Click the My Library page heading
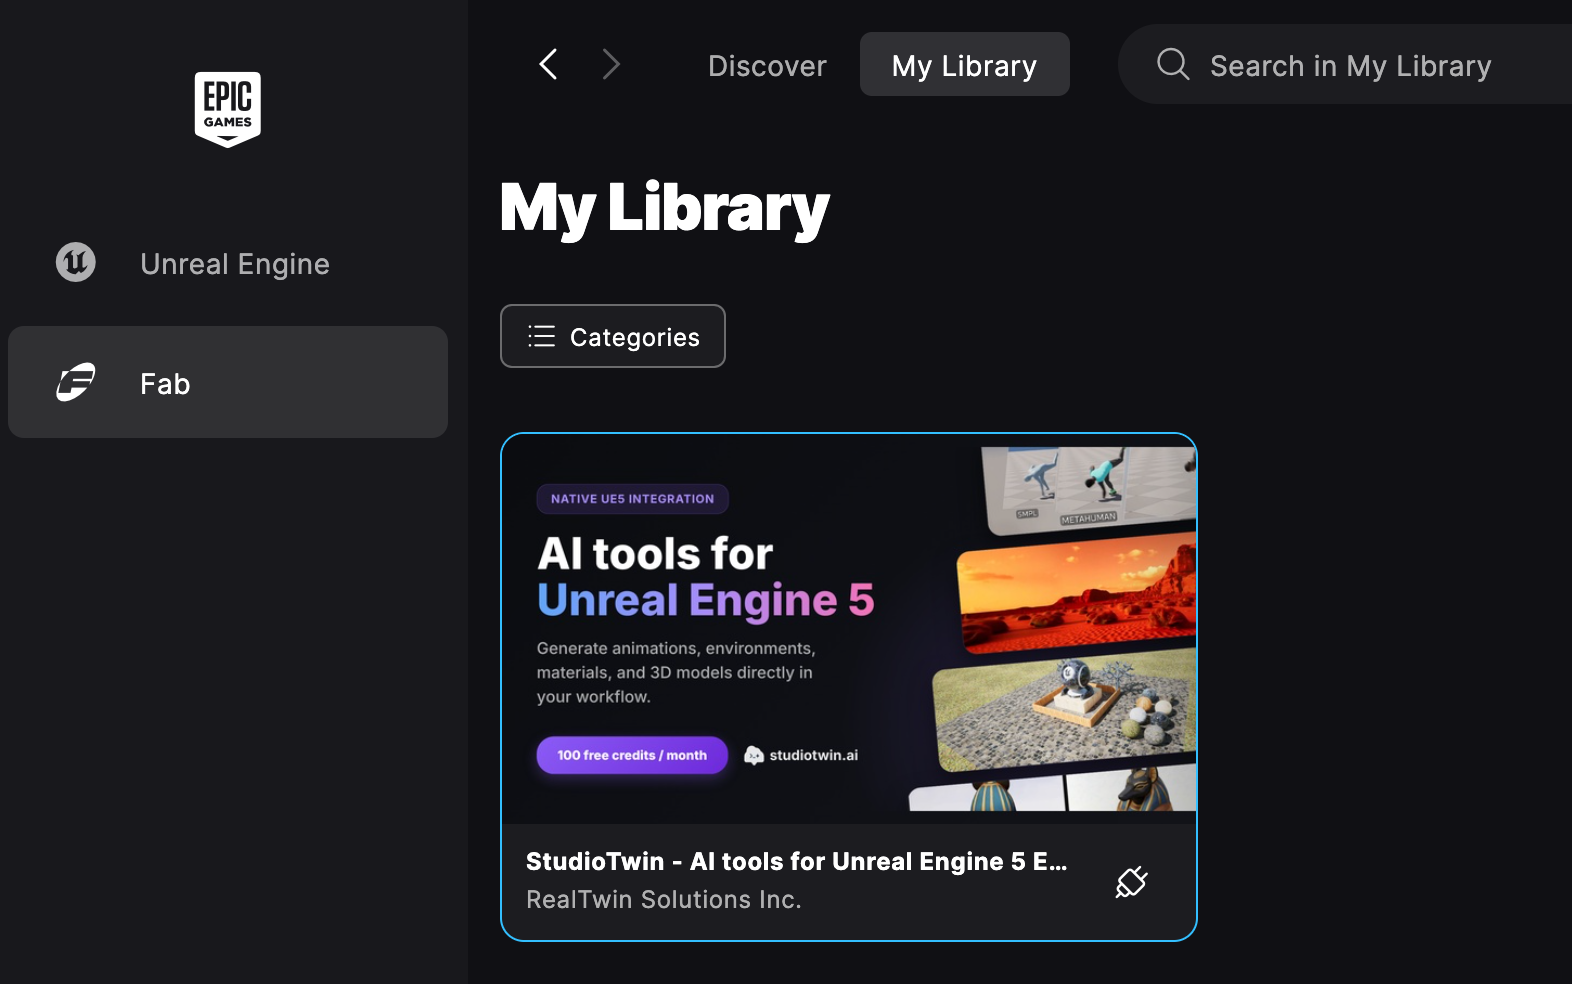1572x984 pixels. [665, 209]
